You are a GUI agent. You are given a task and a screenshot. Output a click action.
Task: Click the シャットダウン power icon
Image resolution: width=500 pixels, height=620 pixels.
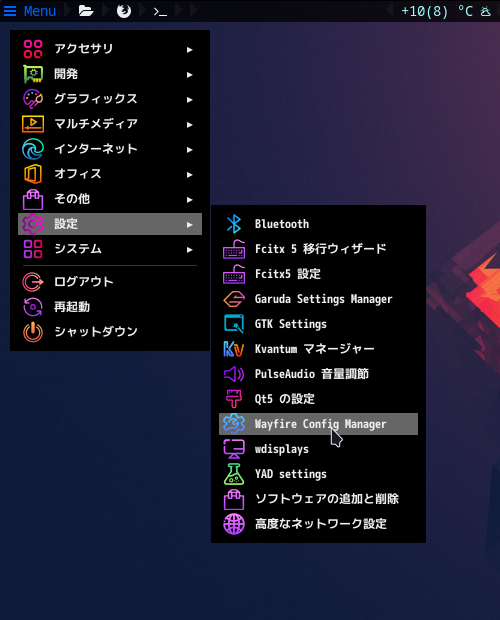(33, 332)
